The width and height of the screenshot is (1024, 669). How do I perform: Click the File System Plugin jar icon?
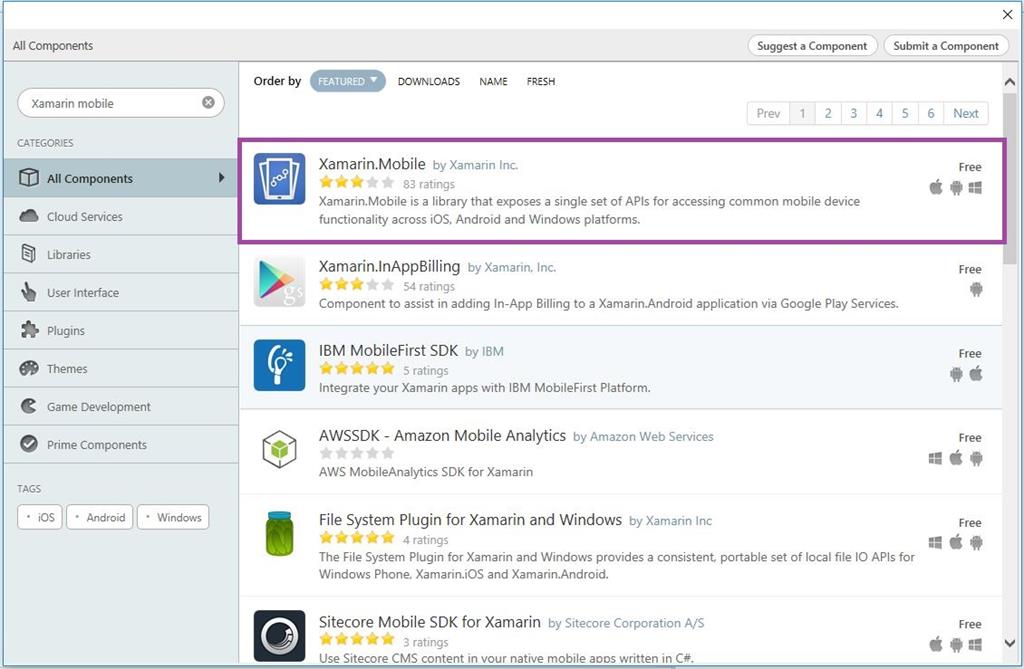pos(279,534)
